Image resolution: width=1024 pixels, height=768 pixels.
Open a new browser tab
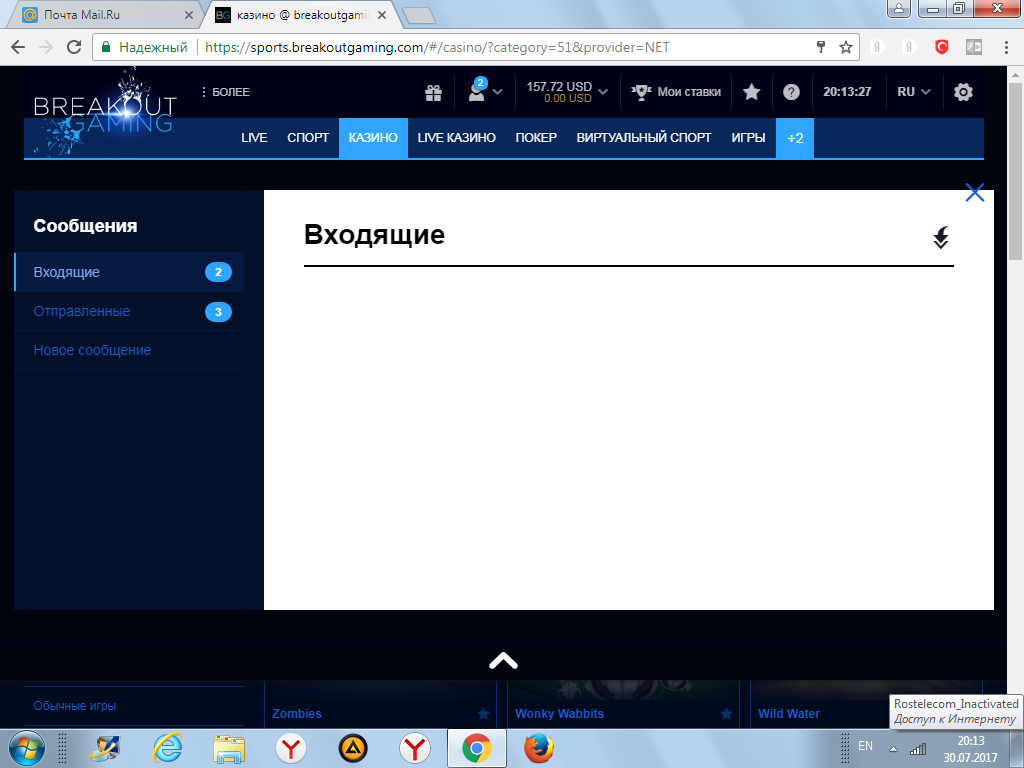coord(419,16)
